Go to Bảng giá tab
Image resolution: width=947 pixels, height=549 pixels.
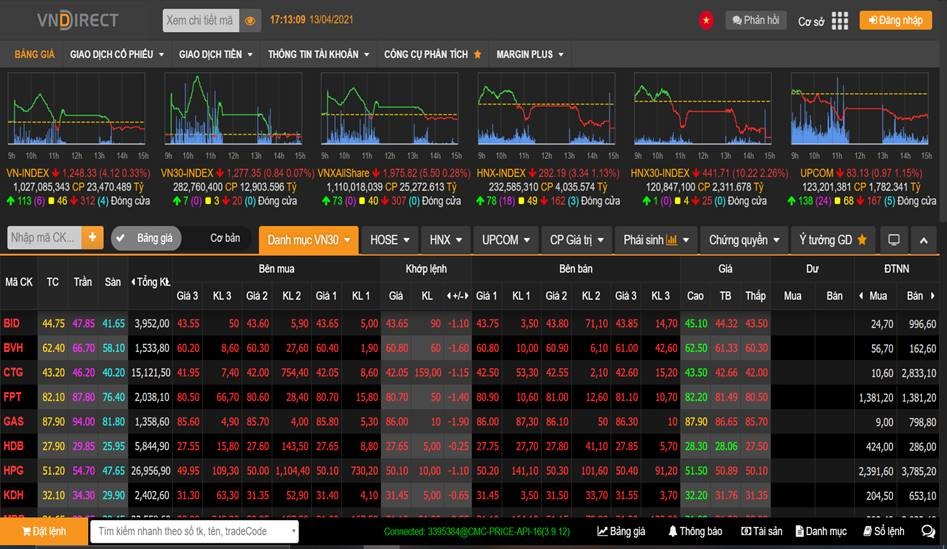[34, 54]
